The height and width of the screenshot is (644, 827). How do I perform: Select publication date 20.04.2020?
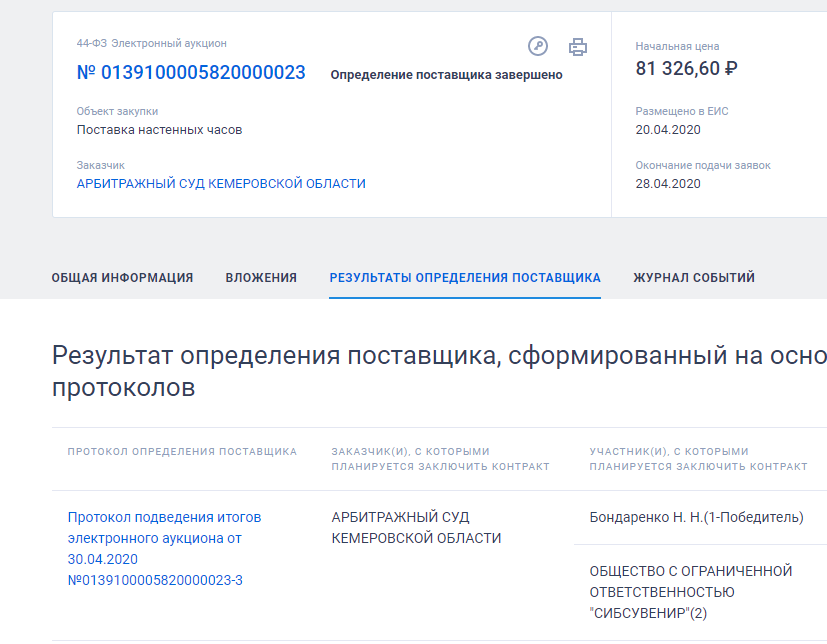pyautogui.click(x=668, y=130)
